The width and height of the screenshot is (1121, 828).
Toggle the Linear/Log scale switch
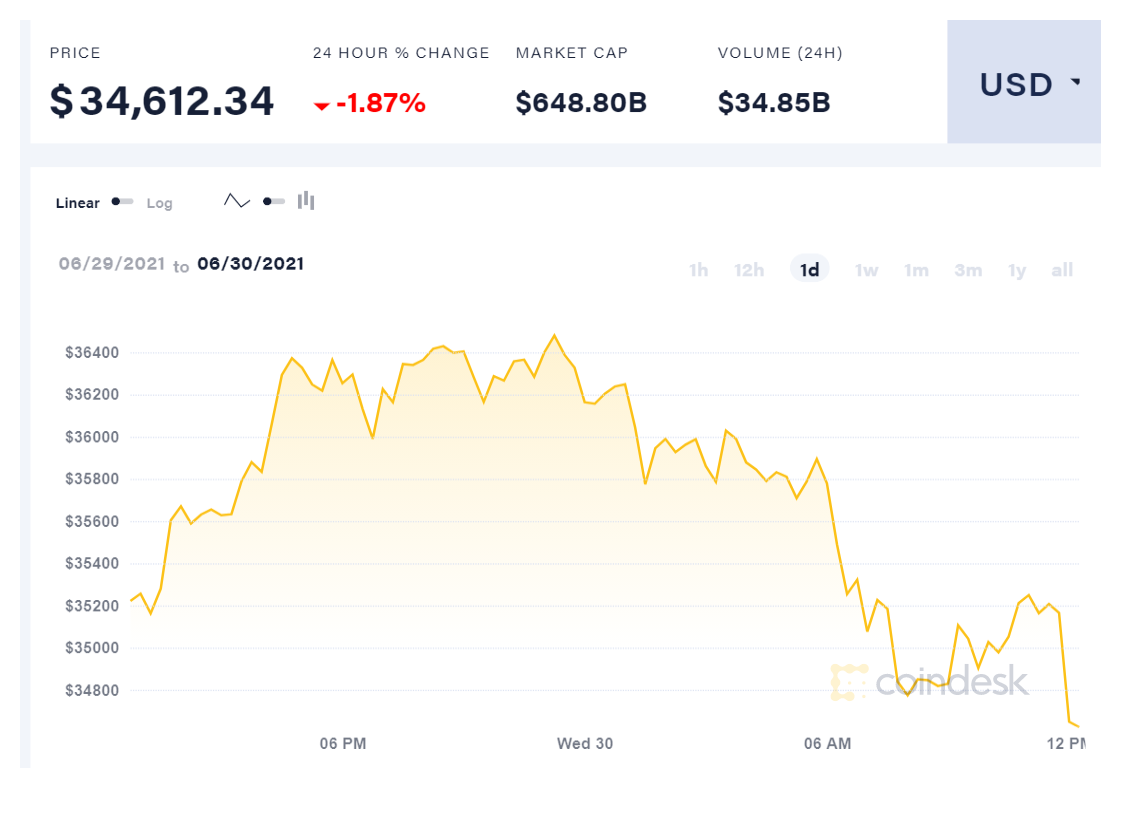pos(123,202)
